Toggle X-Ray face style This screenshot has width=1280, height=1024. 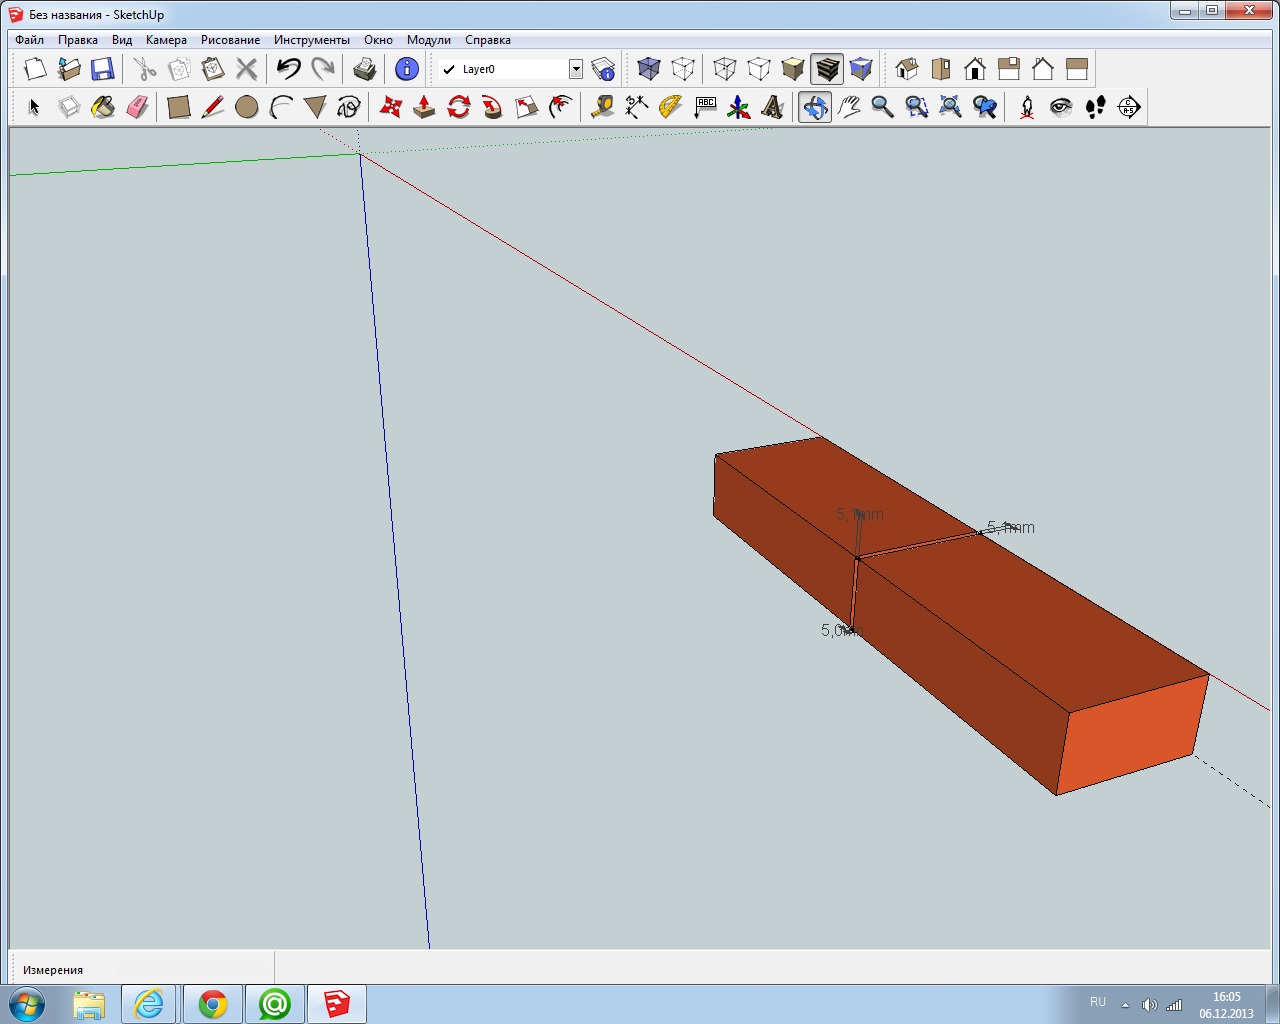tap(649, 69)
